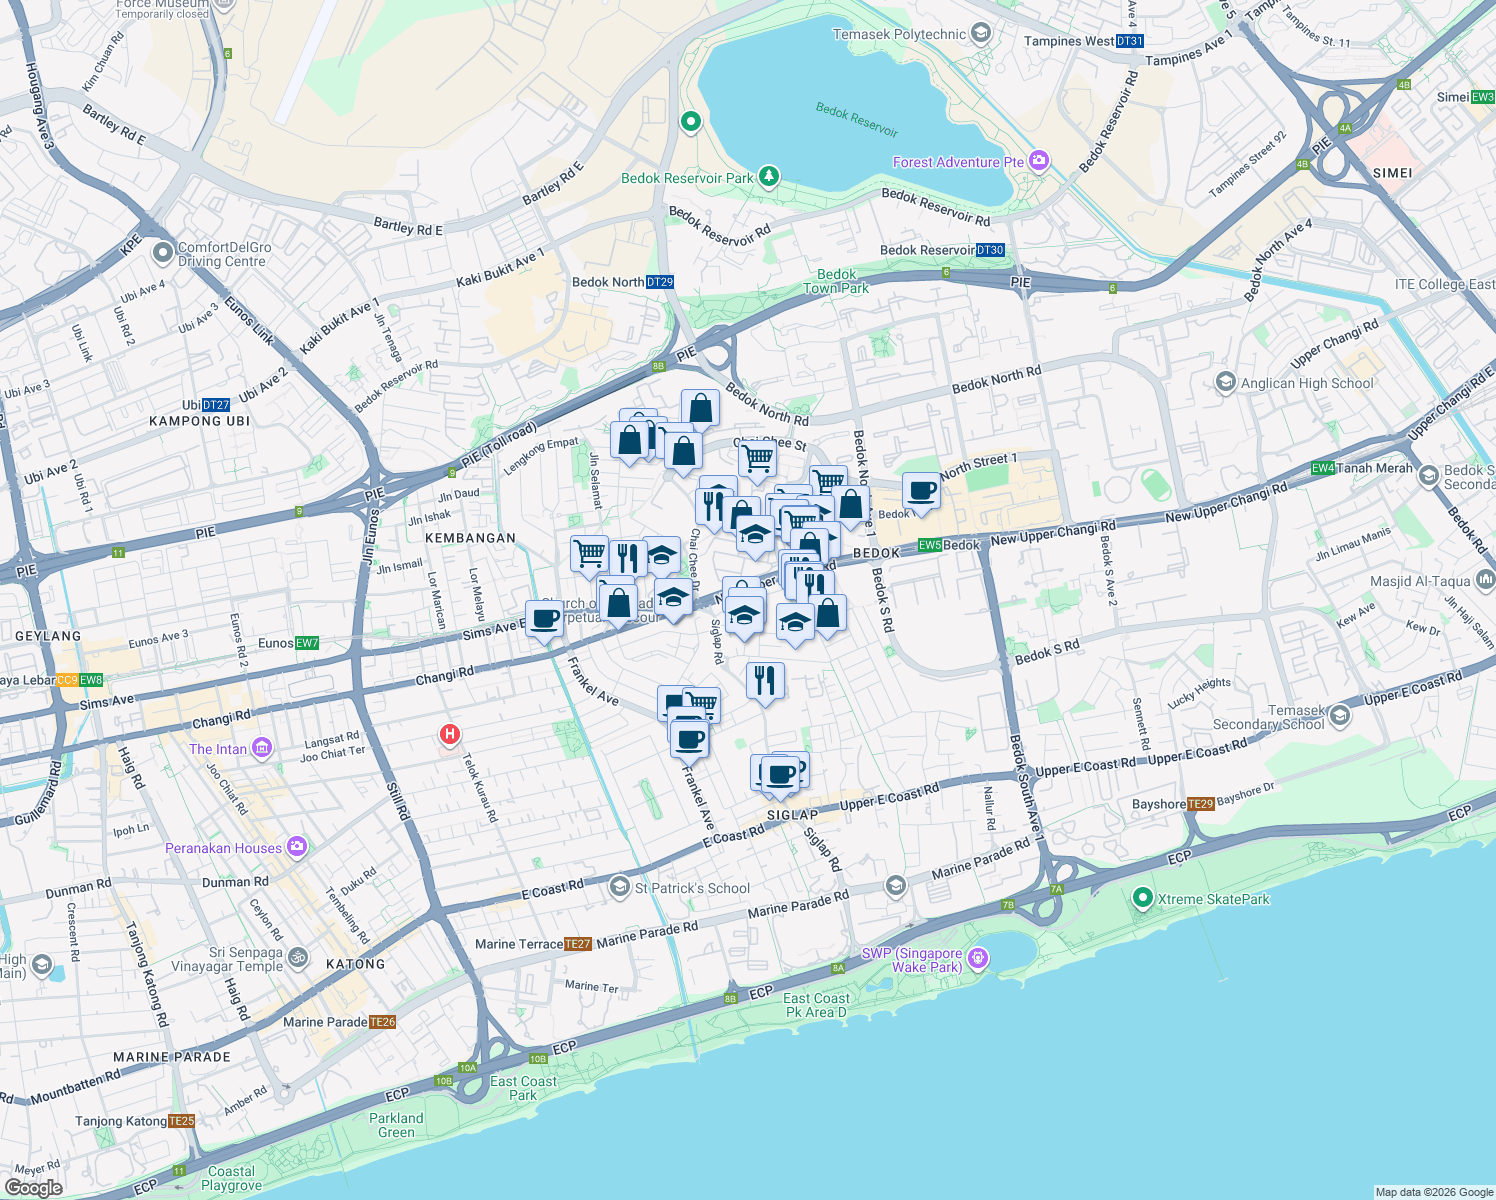Open the coffee cup marker near North Street 1

(x=919, y=492)
